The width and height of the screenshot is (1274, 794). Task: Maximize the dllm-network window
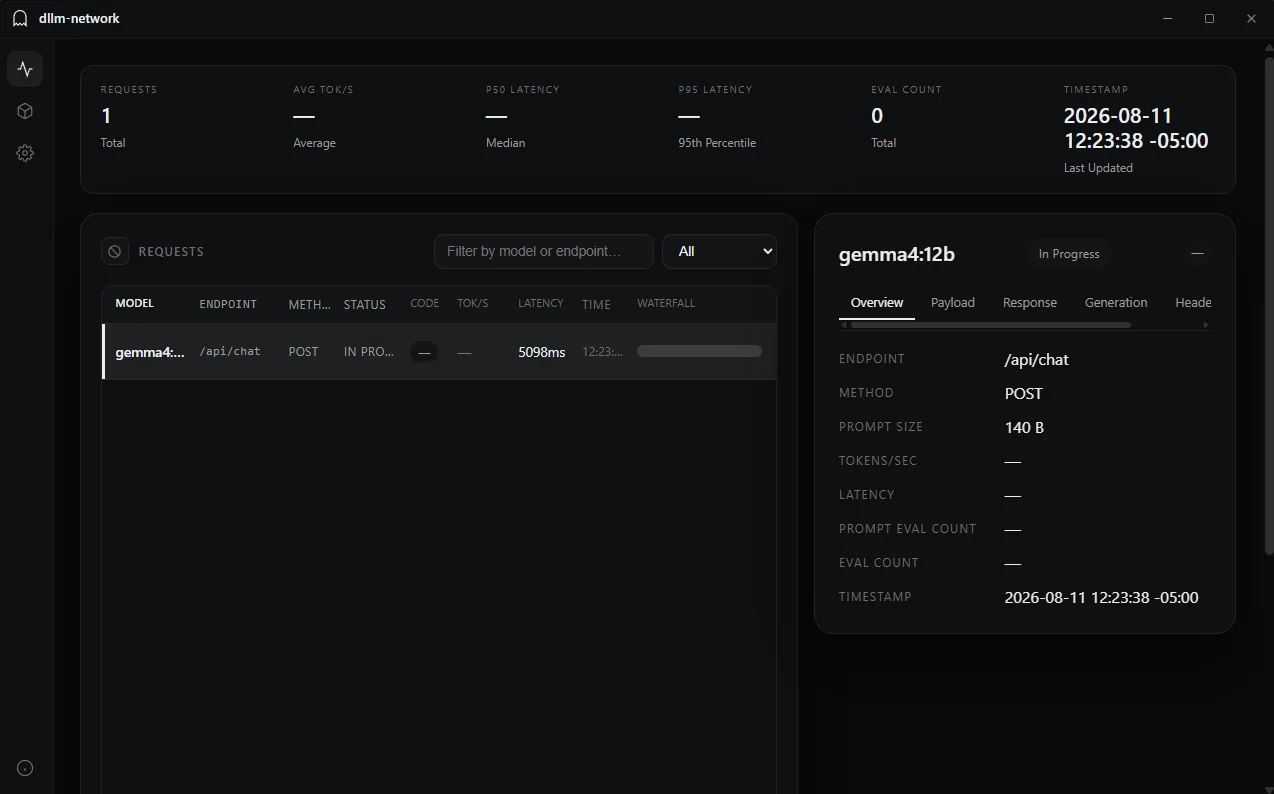click(x=1209, y=18)
